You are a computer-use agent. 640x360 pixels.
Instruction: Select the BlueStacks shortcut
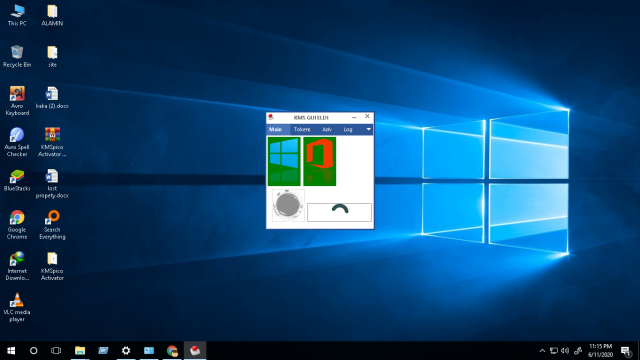(17, 180)
